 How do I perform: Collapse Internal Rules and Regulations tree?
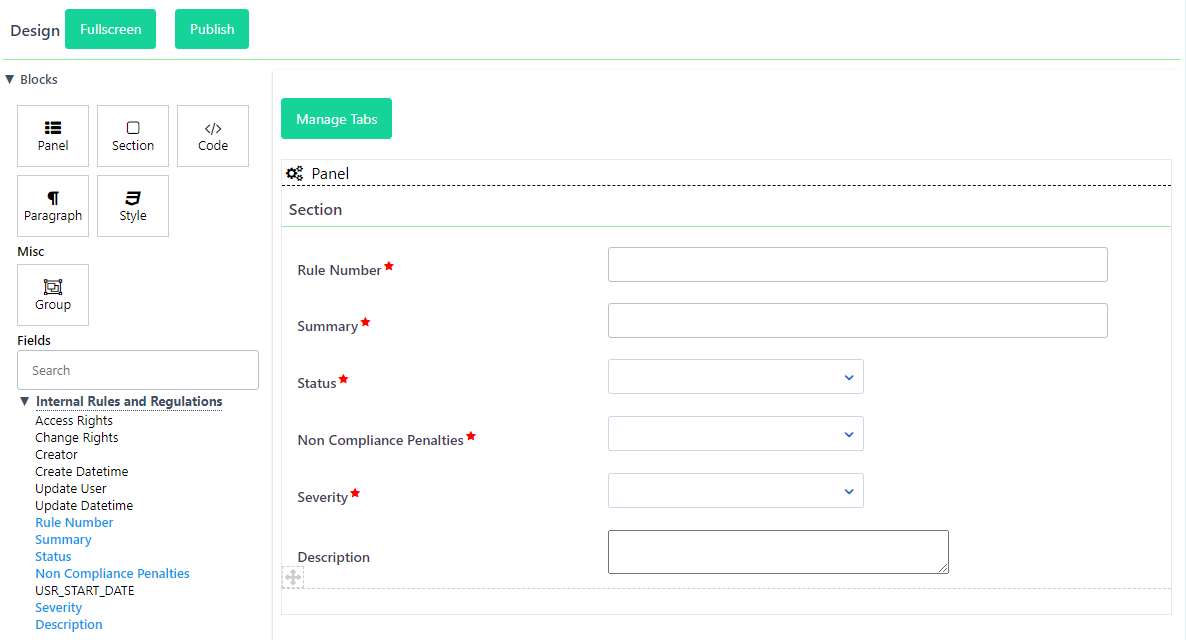pyautogui.click(x=25, y=402)
